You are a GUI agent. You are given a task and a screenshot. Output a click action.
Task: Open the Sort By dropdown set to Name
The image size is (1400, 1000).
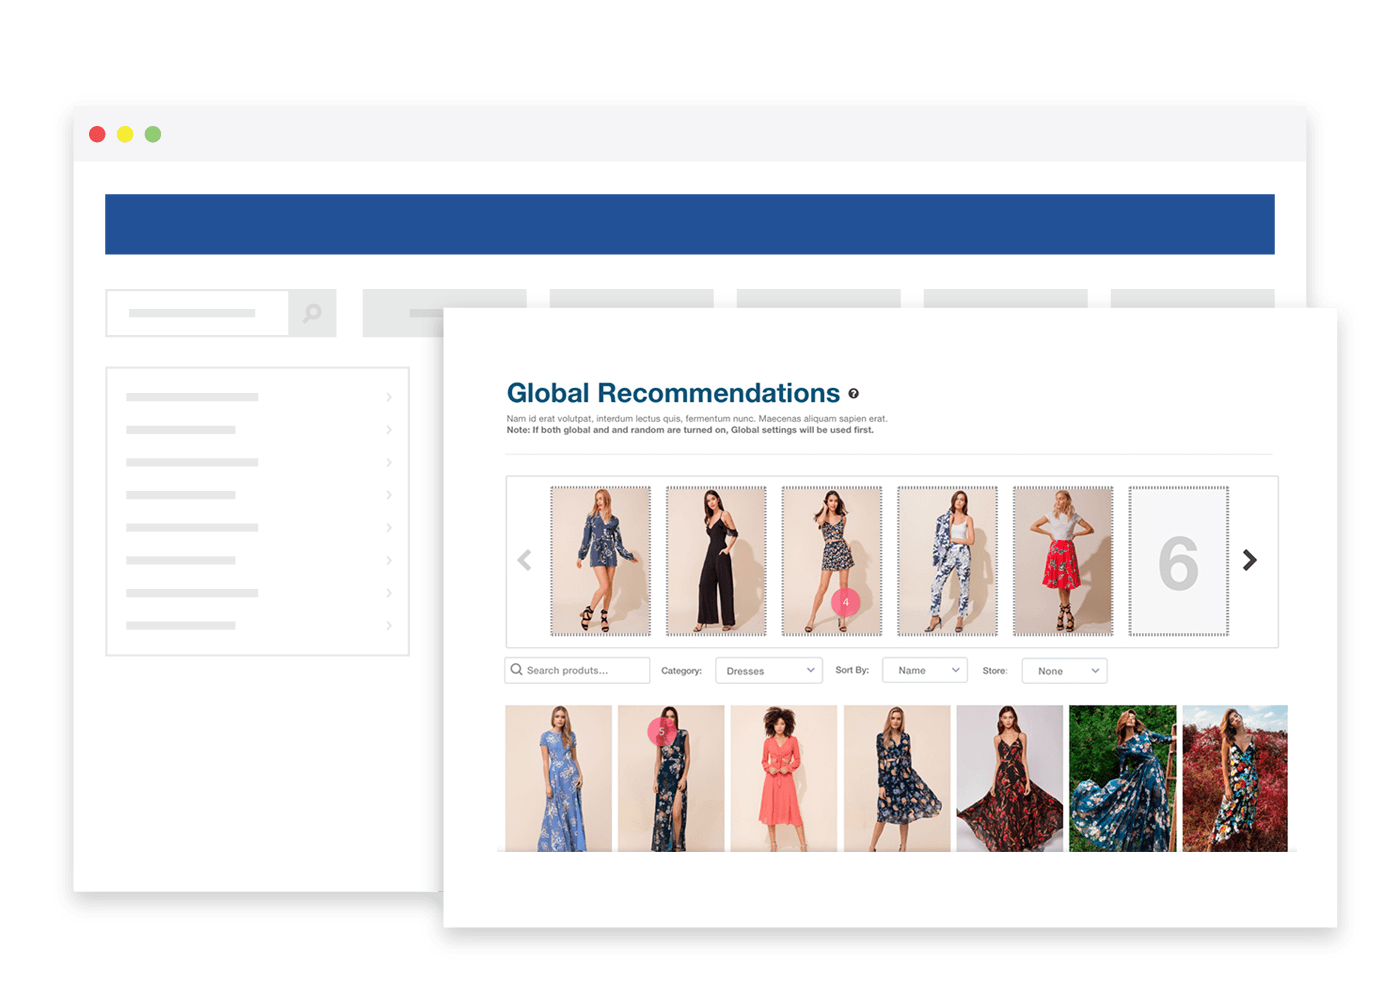[923, 670]
